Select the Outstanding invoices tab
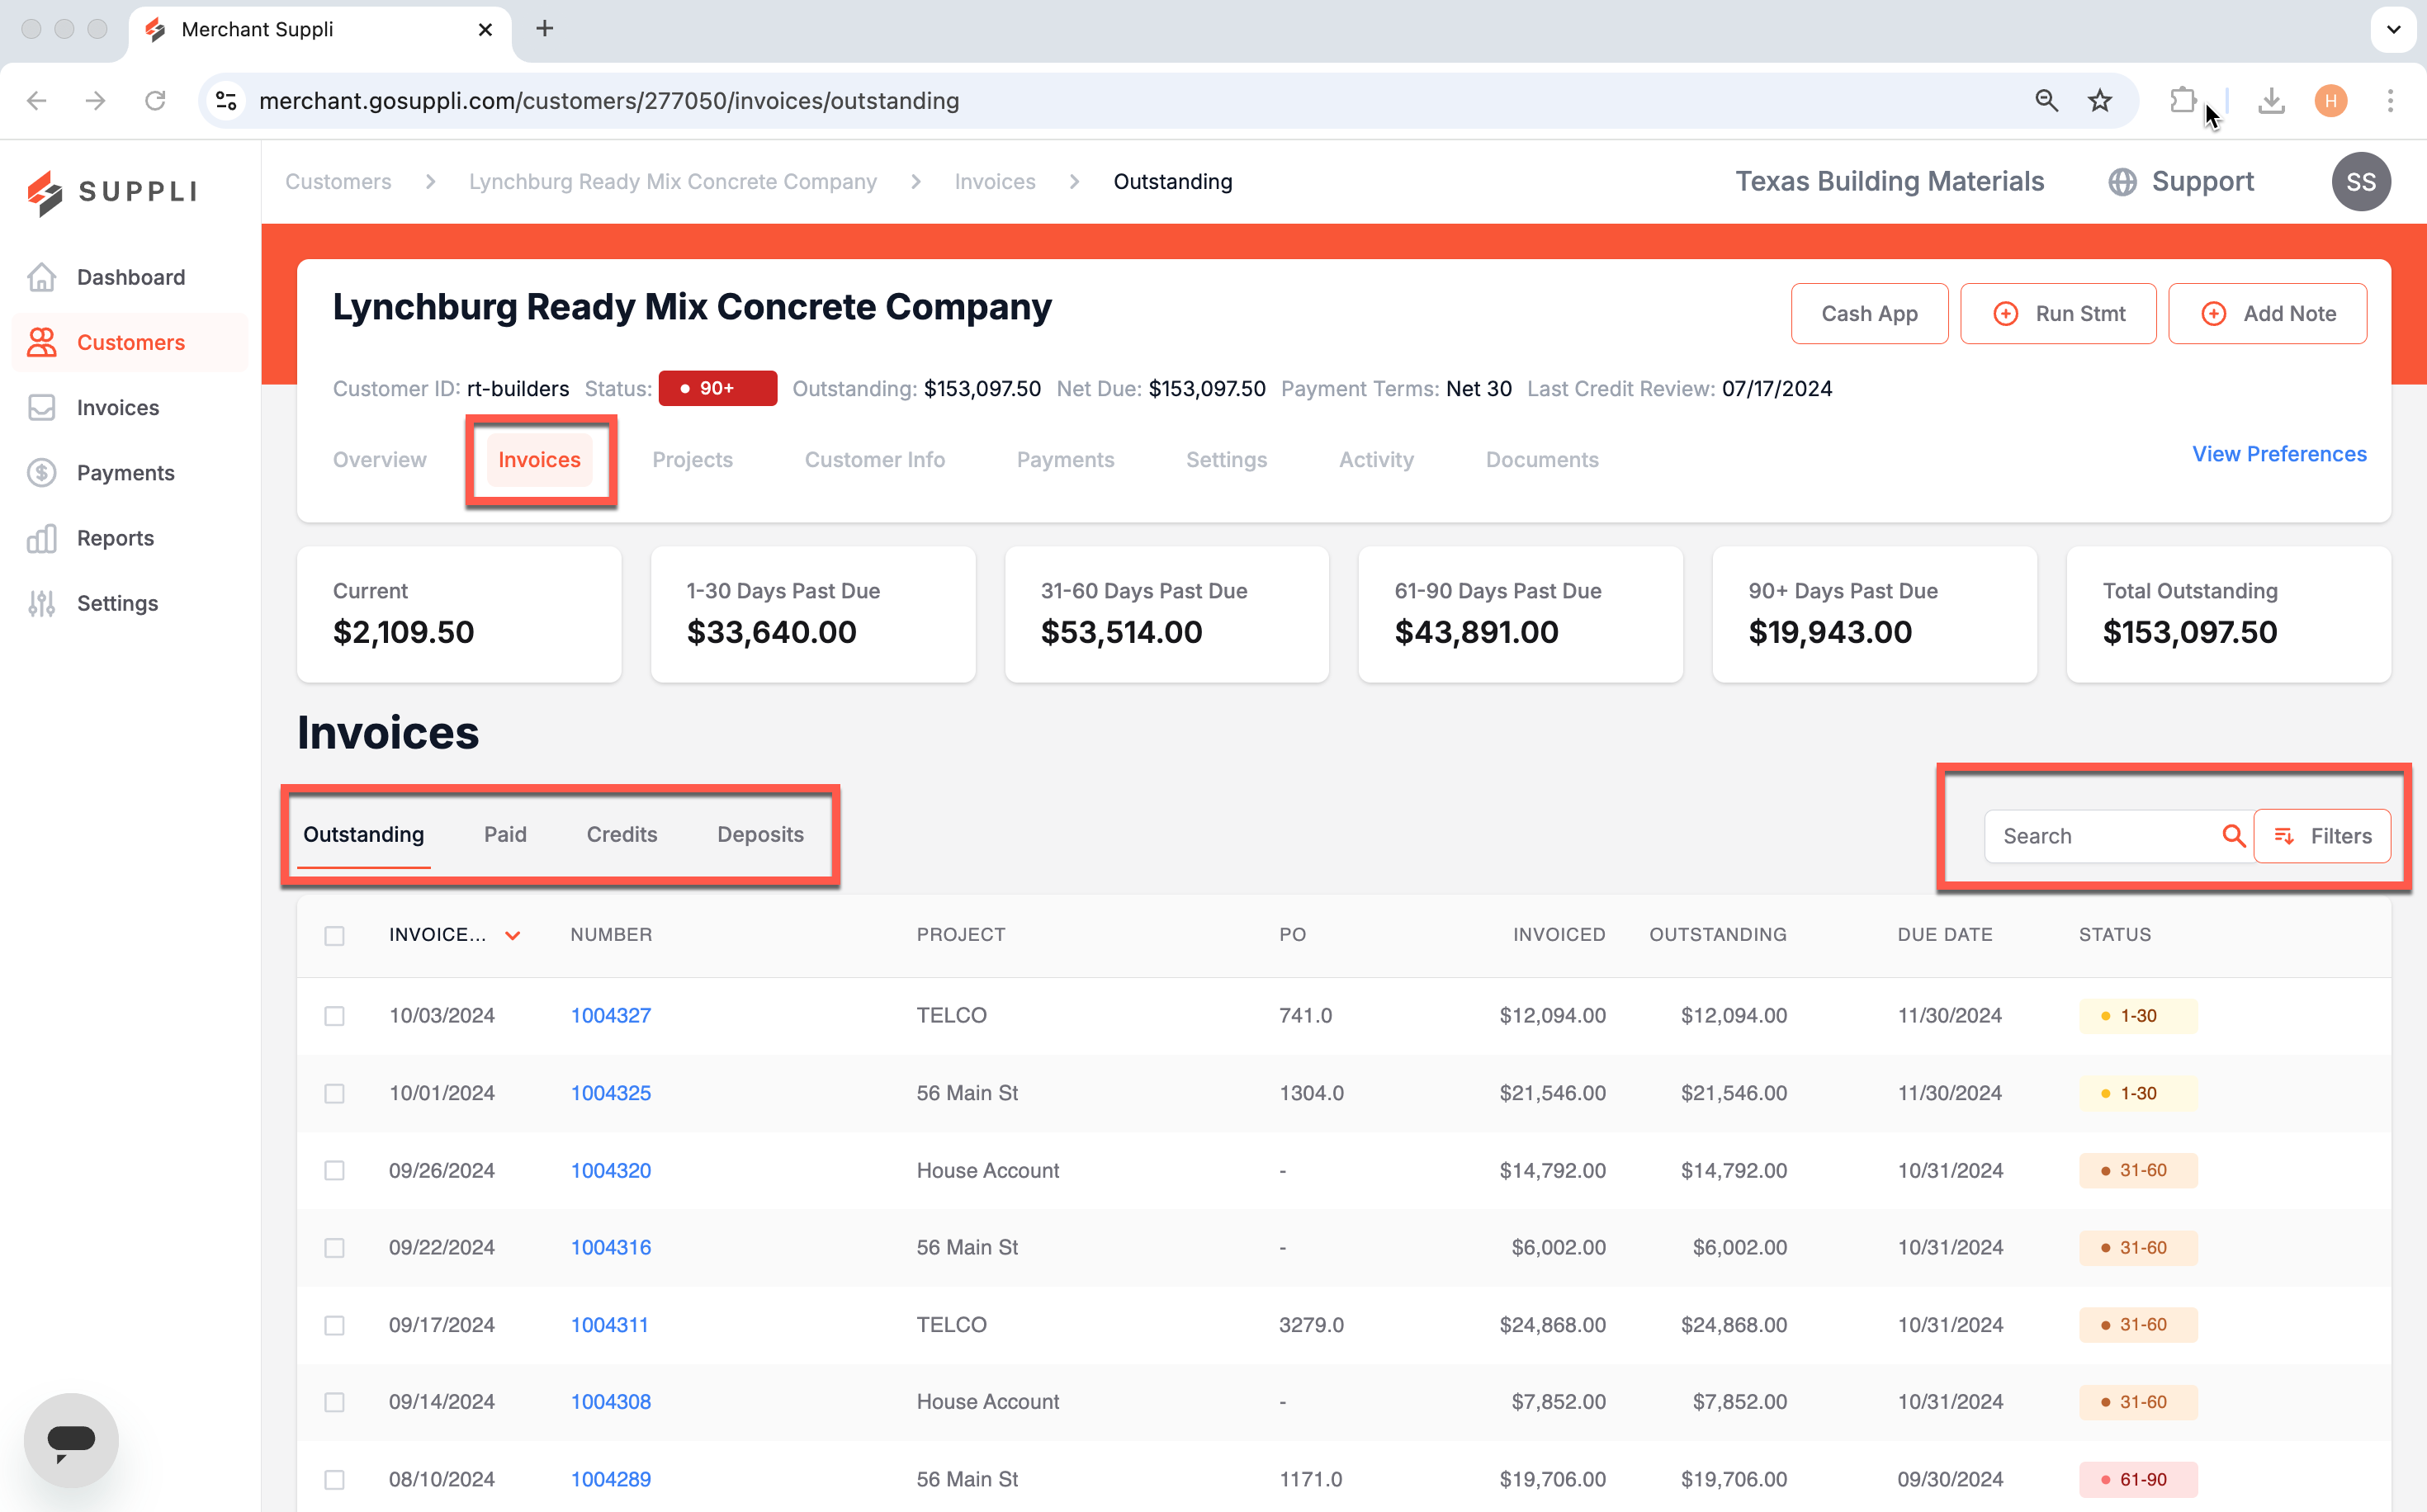 click(x=363, y=834)
